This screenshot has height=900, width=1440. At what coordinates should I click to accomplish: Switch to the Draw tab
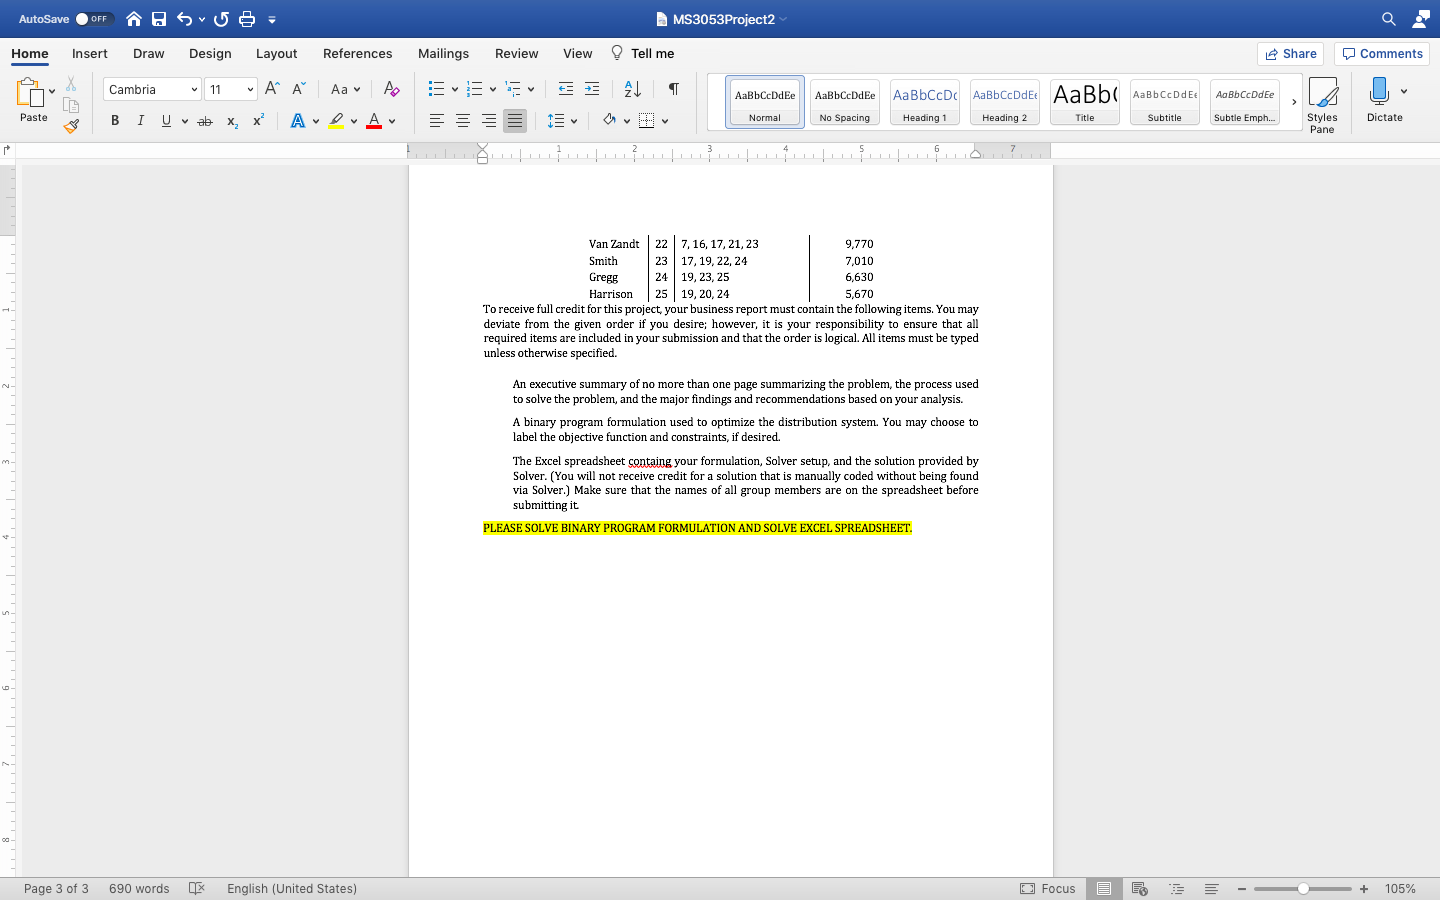click(149, 53)
